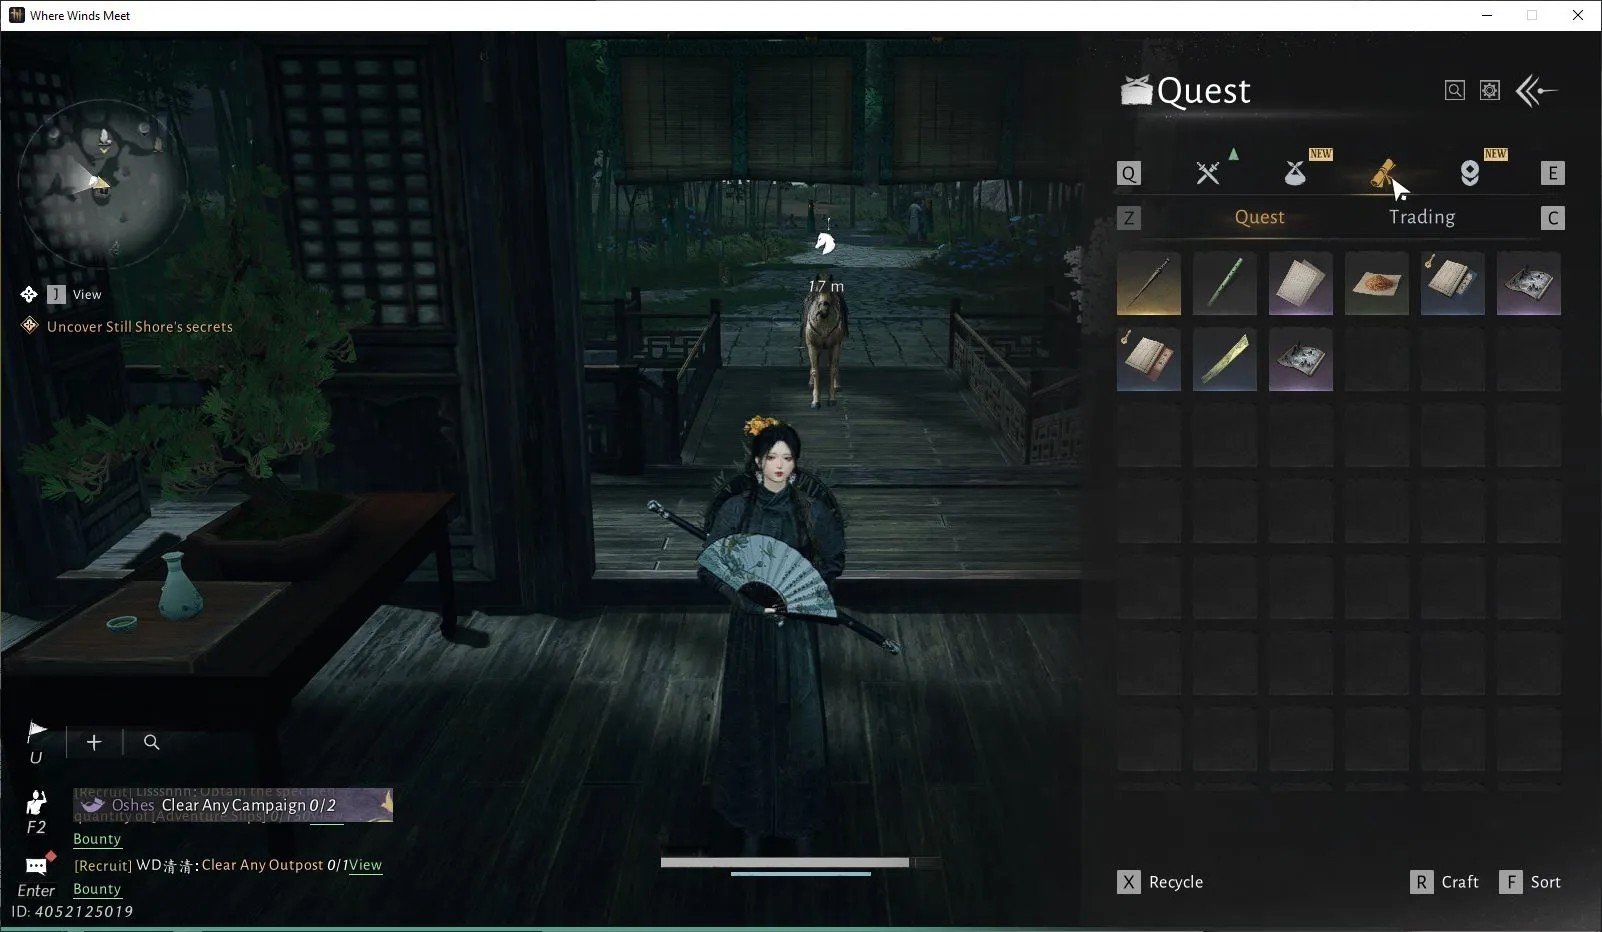The image size is (1602, 932).
Task: Click the white flag icon above U
Action: point(37,731)
